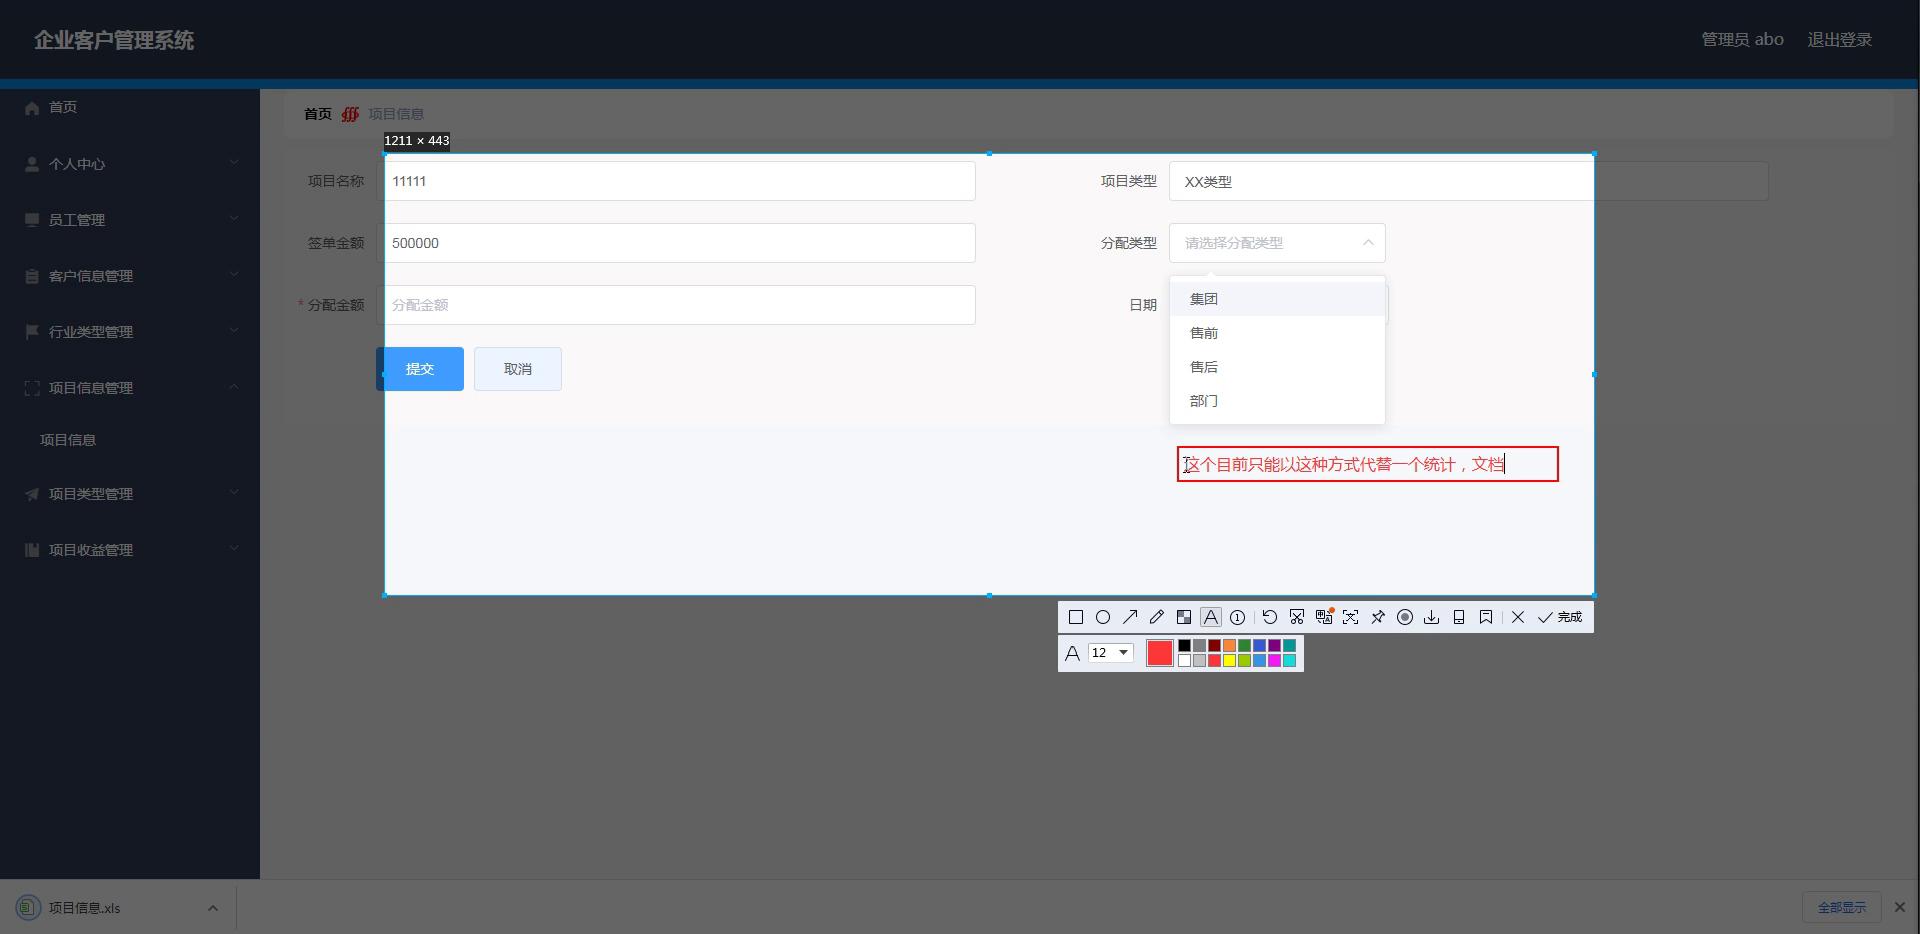Click the 分配金额 input field
This screenshot has height=934, width=1920.
click(x=680, y=305)
